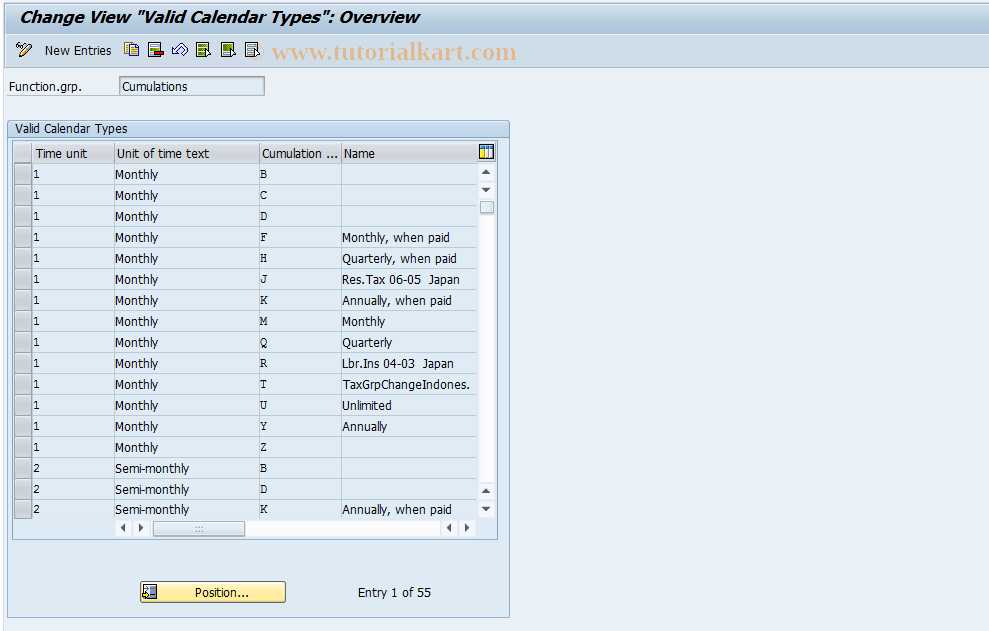
Task: Click the Unit of time text header
Action: [187, 153]
